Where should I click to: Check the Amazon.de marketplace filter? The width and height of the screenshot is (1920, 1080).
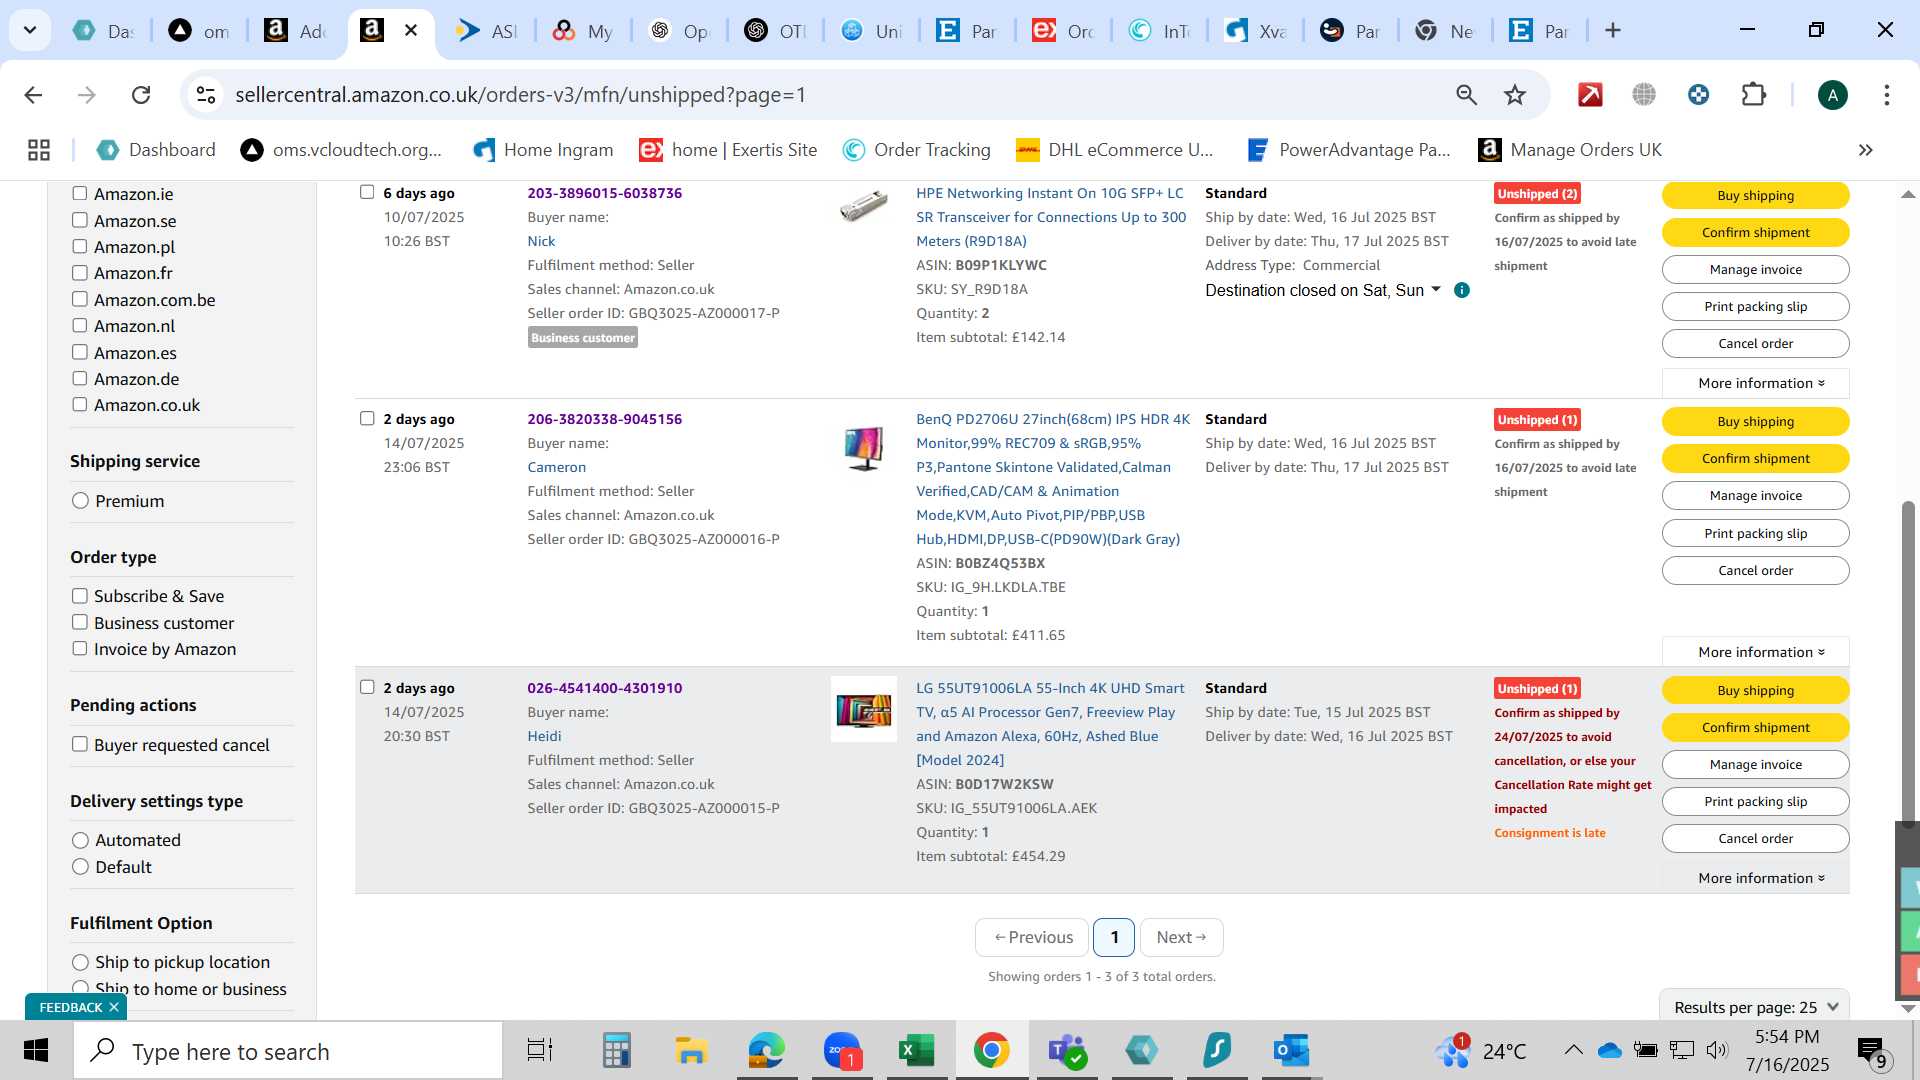80,379
